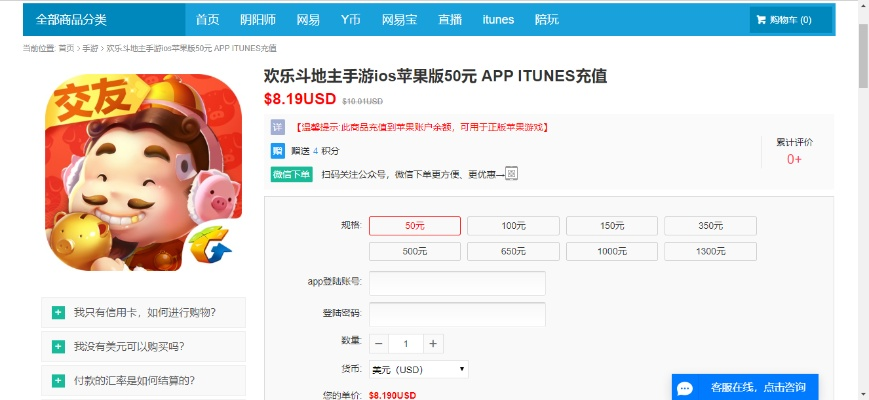
Task: Open the 直播 navigation item
Action: [x=450, y=20]
